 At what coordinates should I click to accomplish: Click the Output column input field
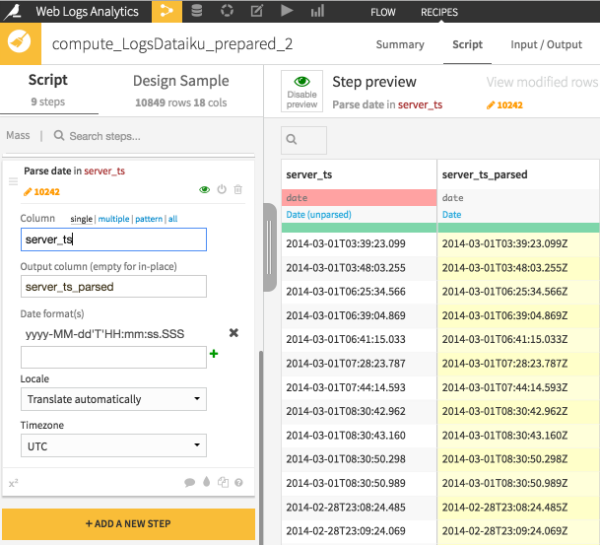coord(114,286)
